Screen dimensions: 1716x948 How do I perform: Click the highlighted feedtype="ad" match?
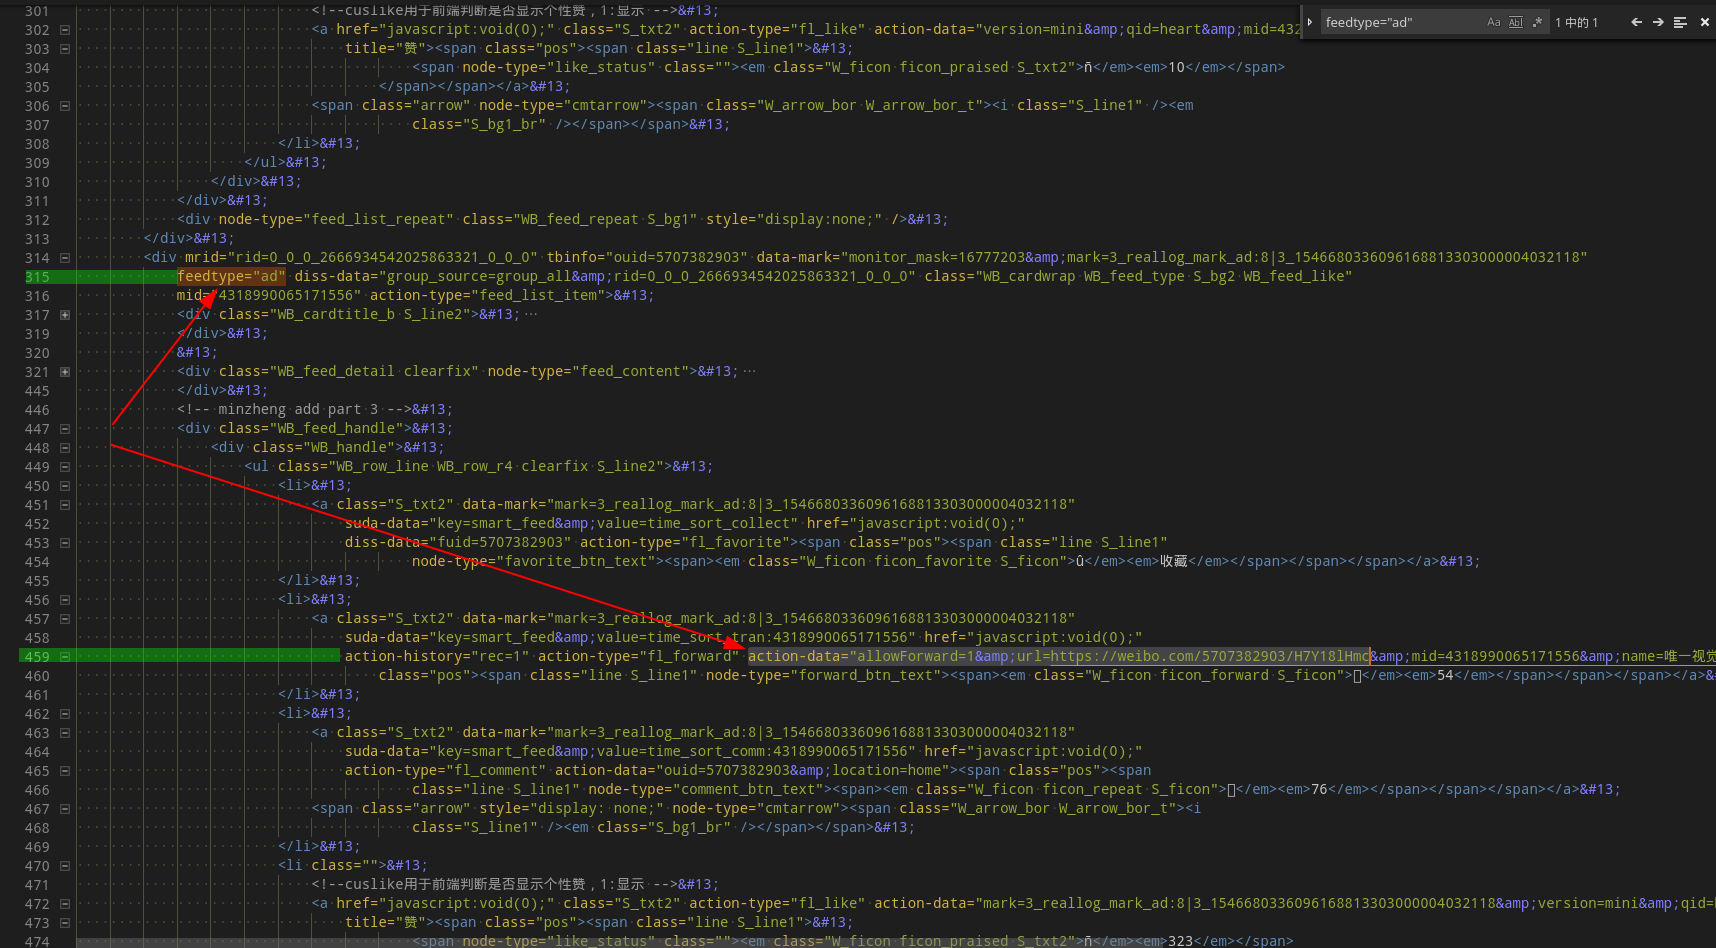pyautogui.click(x=231, y=276)
